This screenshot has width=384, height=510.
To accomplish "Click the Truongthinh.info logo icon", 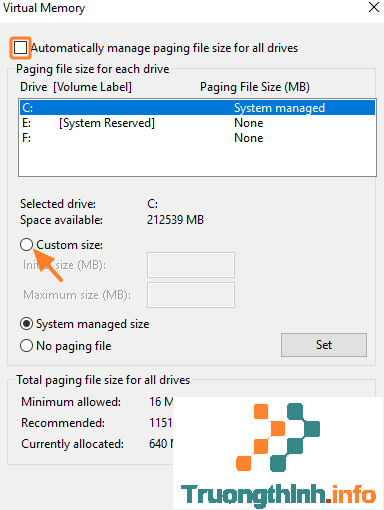I will click(x=278, y=437).
